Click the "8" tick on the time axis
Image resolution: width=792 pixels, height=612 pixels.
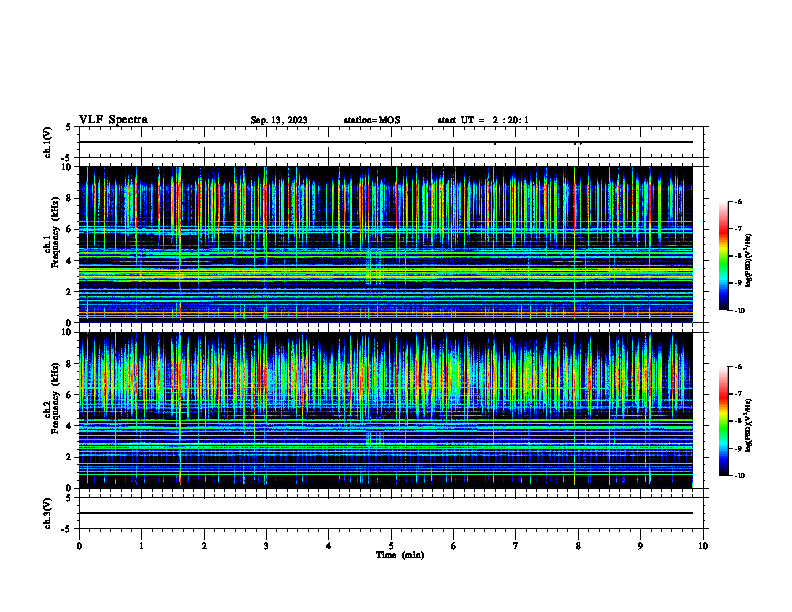[578, 546]
